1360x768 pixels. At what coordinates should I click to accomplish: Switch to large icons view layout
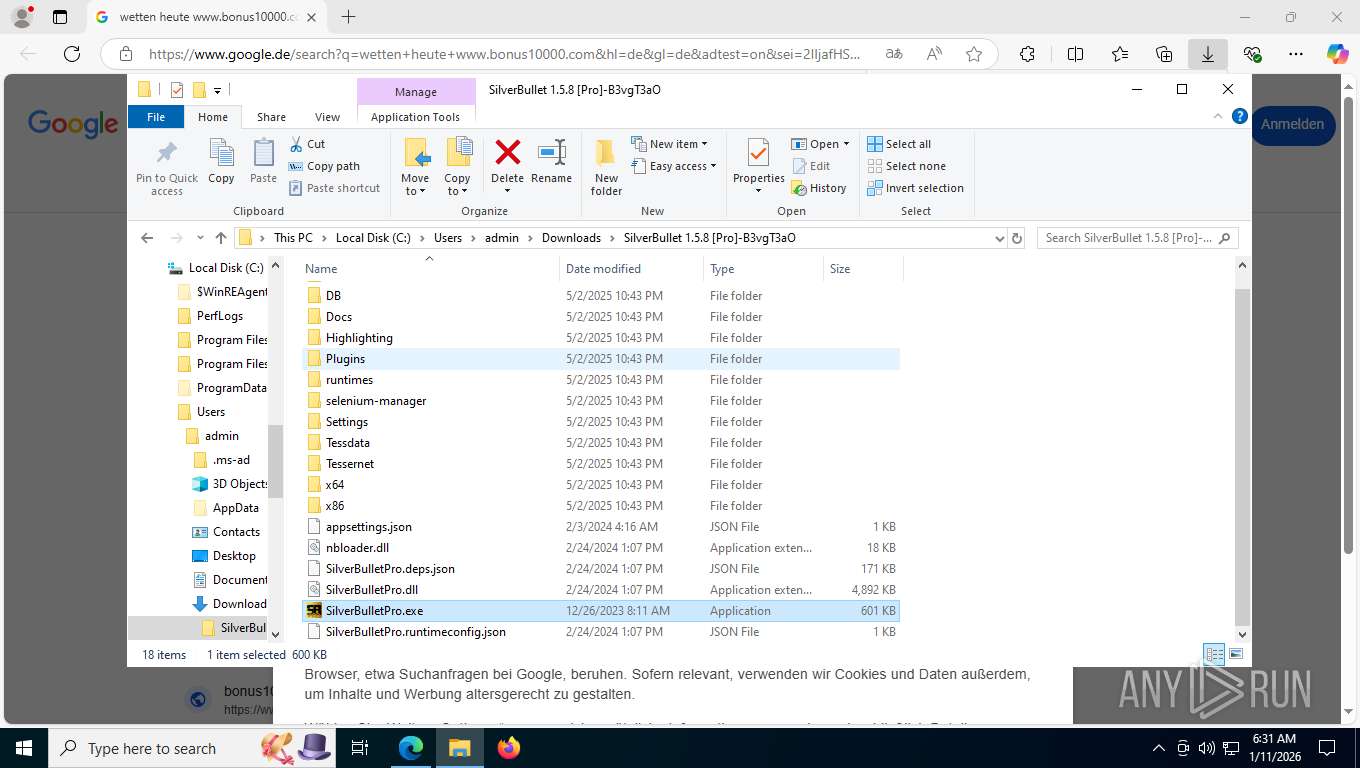(x=1236, y=655)
